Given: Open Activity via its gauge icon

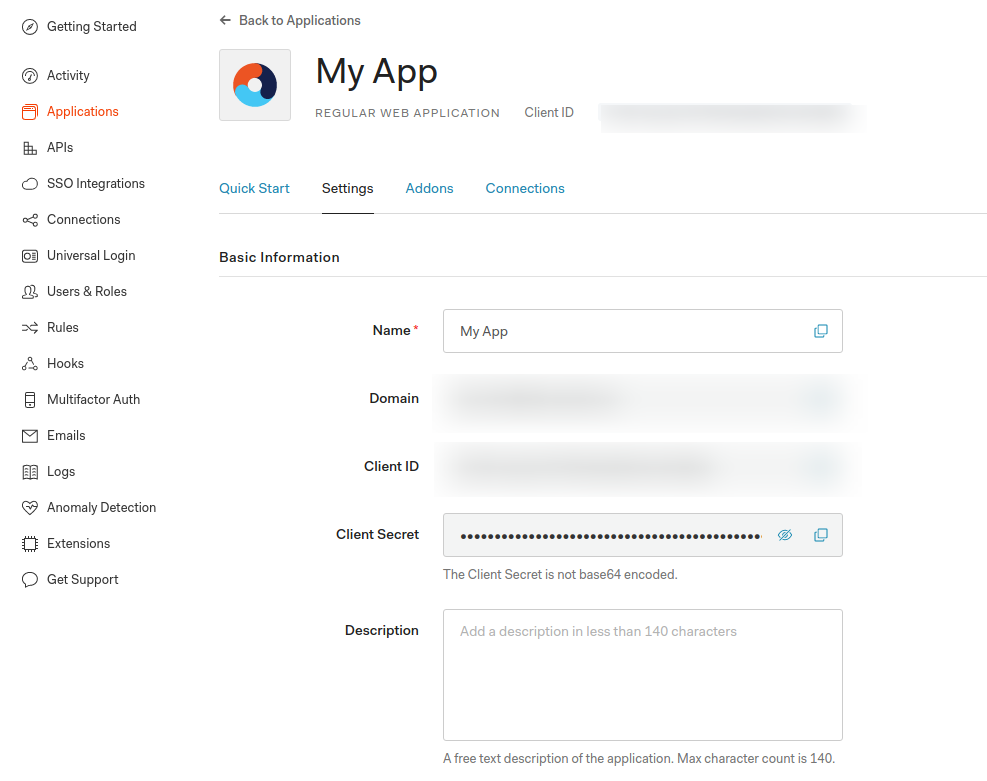Looking at the screenshot, I should (x=29, y=76).
